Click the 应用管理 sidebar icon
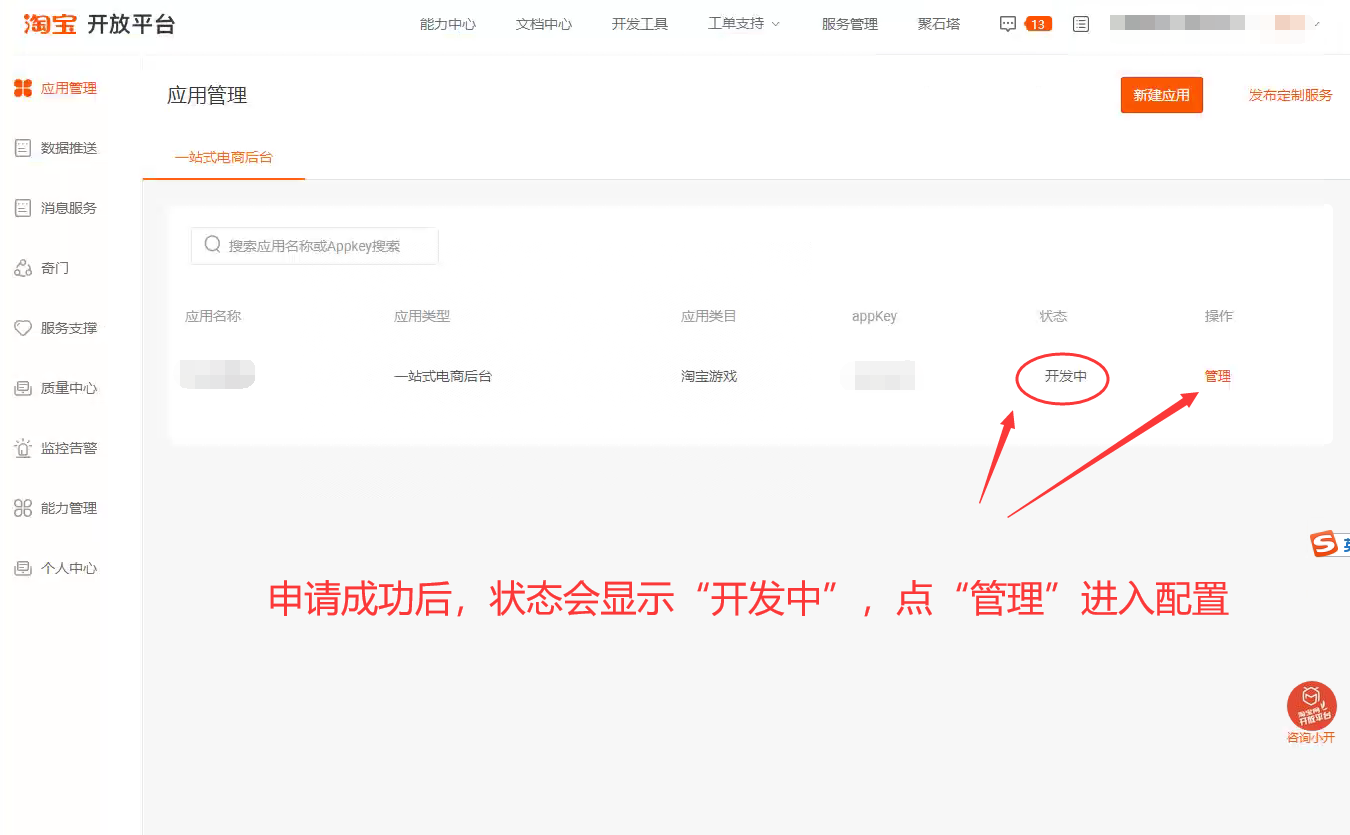The image size is (1350, 835). pos(23,88)
